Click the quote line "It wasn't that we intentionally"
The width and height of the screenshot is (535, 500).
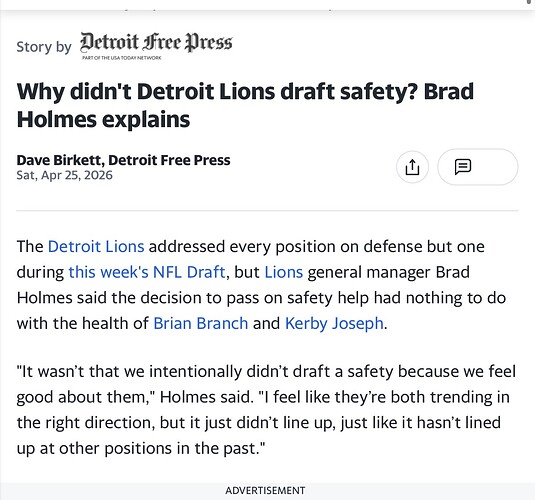[266, 371]
